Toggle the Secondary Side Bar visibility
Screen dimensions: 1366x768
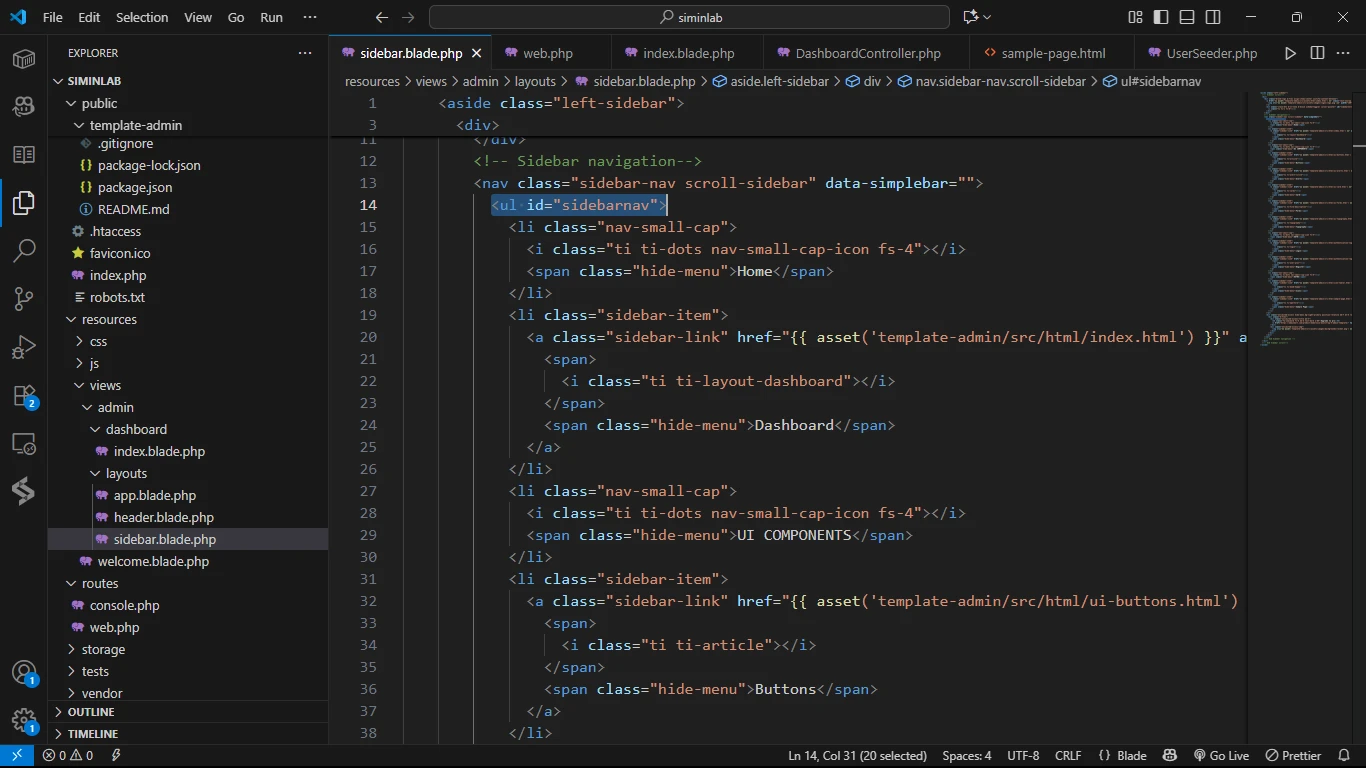(x=1213, y=17)
